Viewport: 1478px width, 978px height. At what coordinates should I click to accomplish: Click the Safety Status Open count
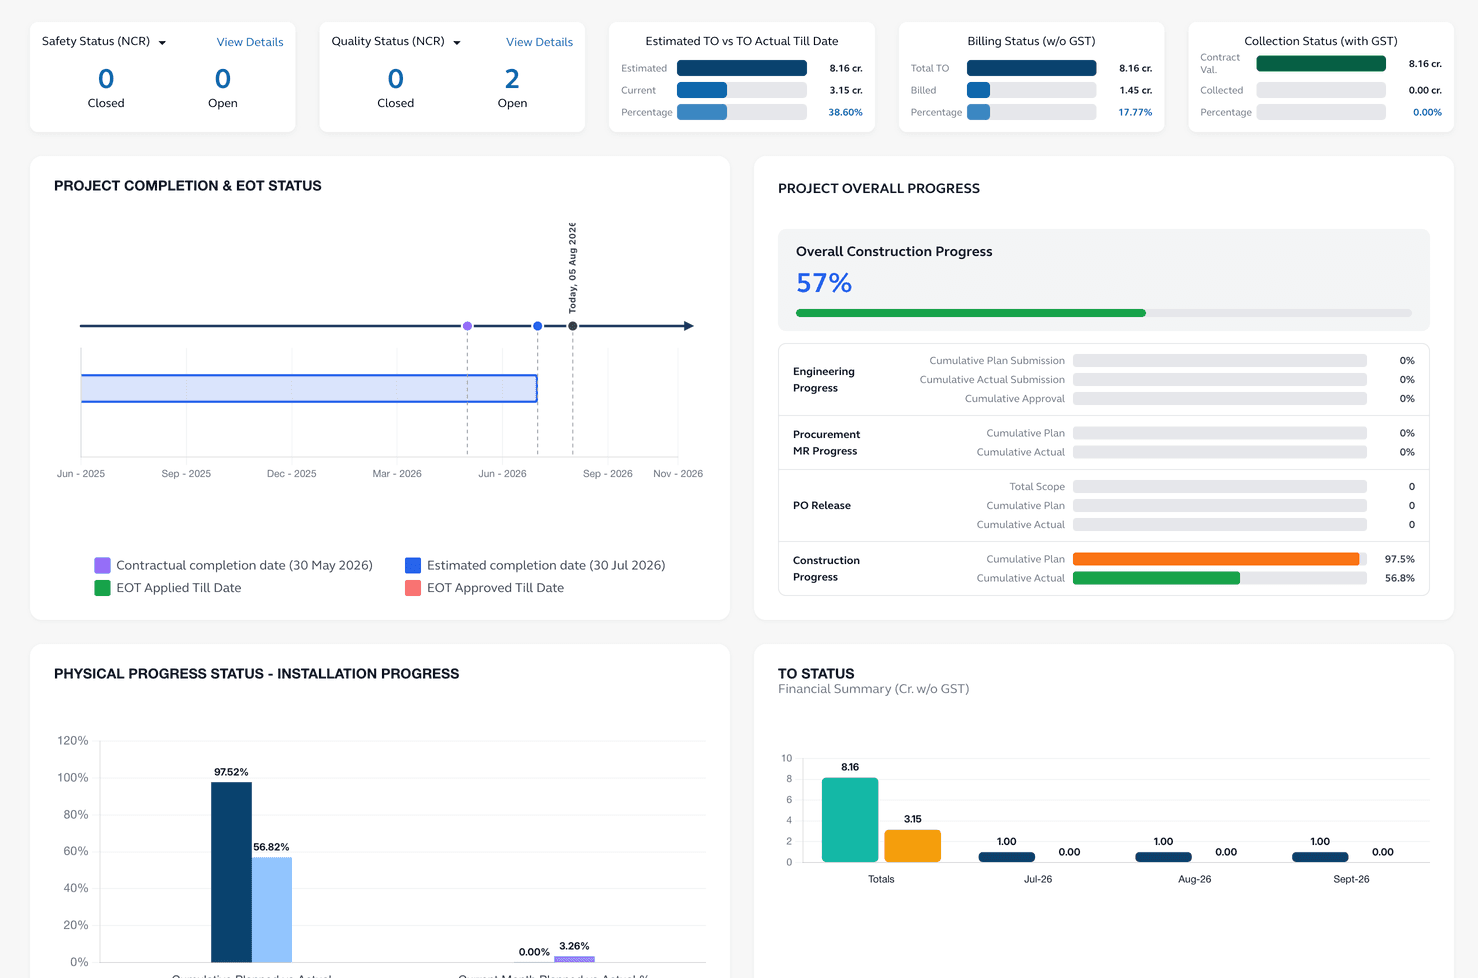coord(223,79)
